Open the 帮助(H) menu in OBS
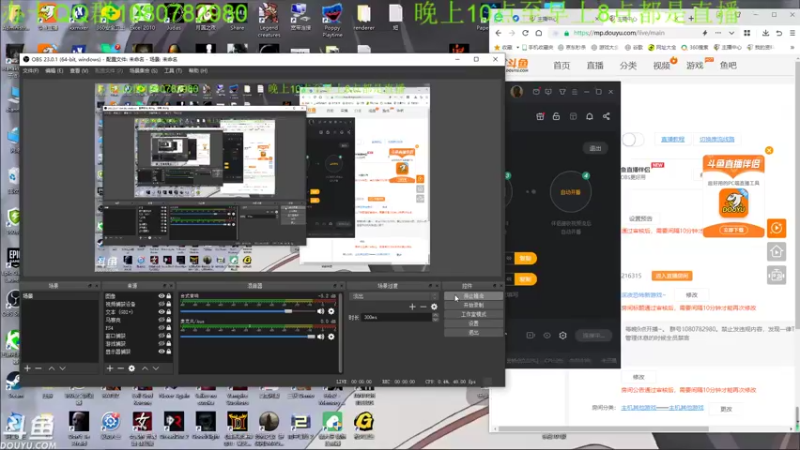 198,70
